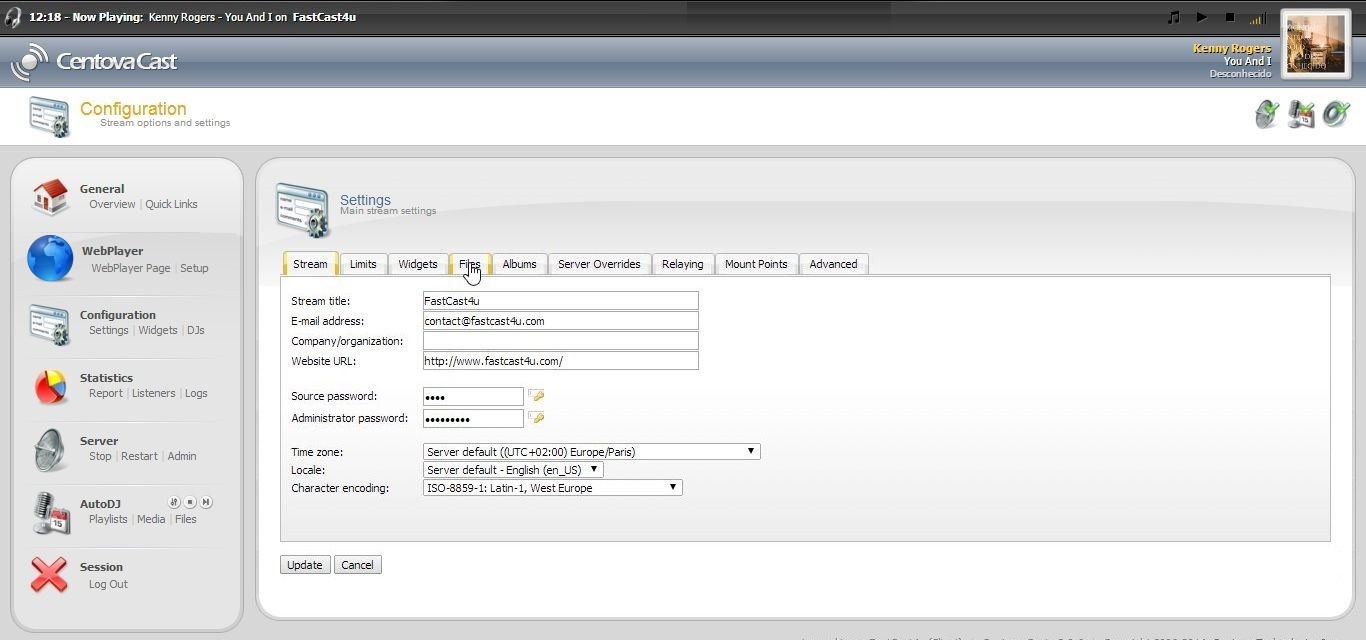Click the Settings panel header icon
1366x640 pixels.
pos(303,210)
